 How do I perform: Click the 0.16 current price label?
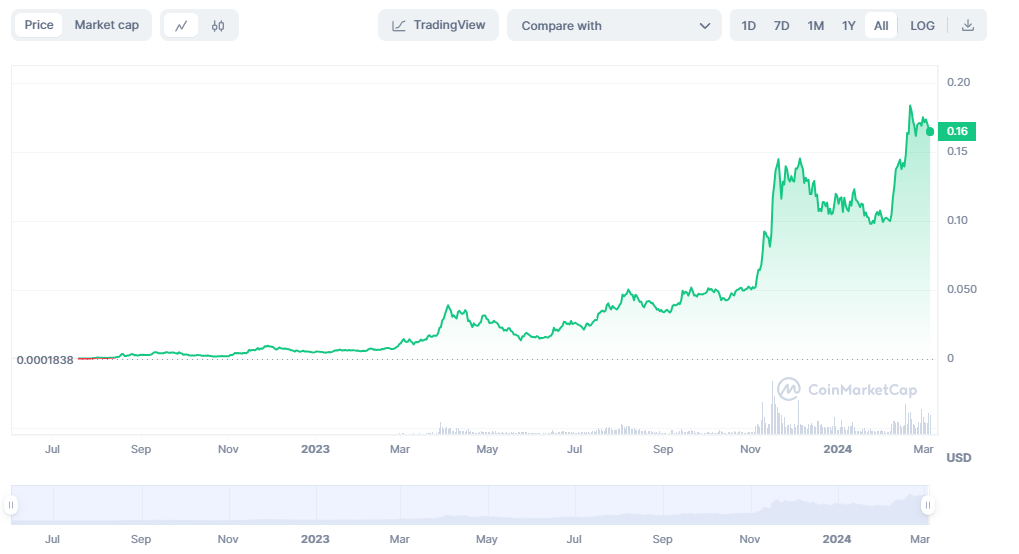click(957, 131)
